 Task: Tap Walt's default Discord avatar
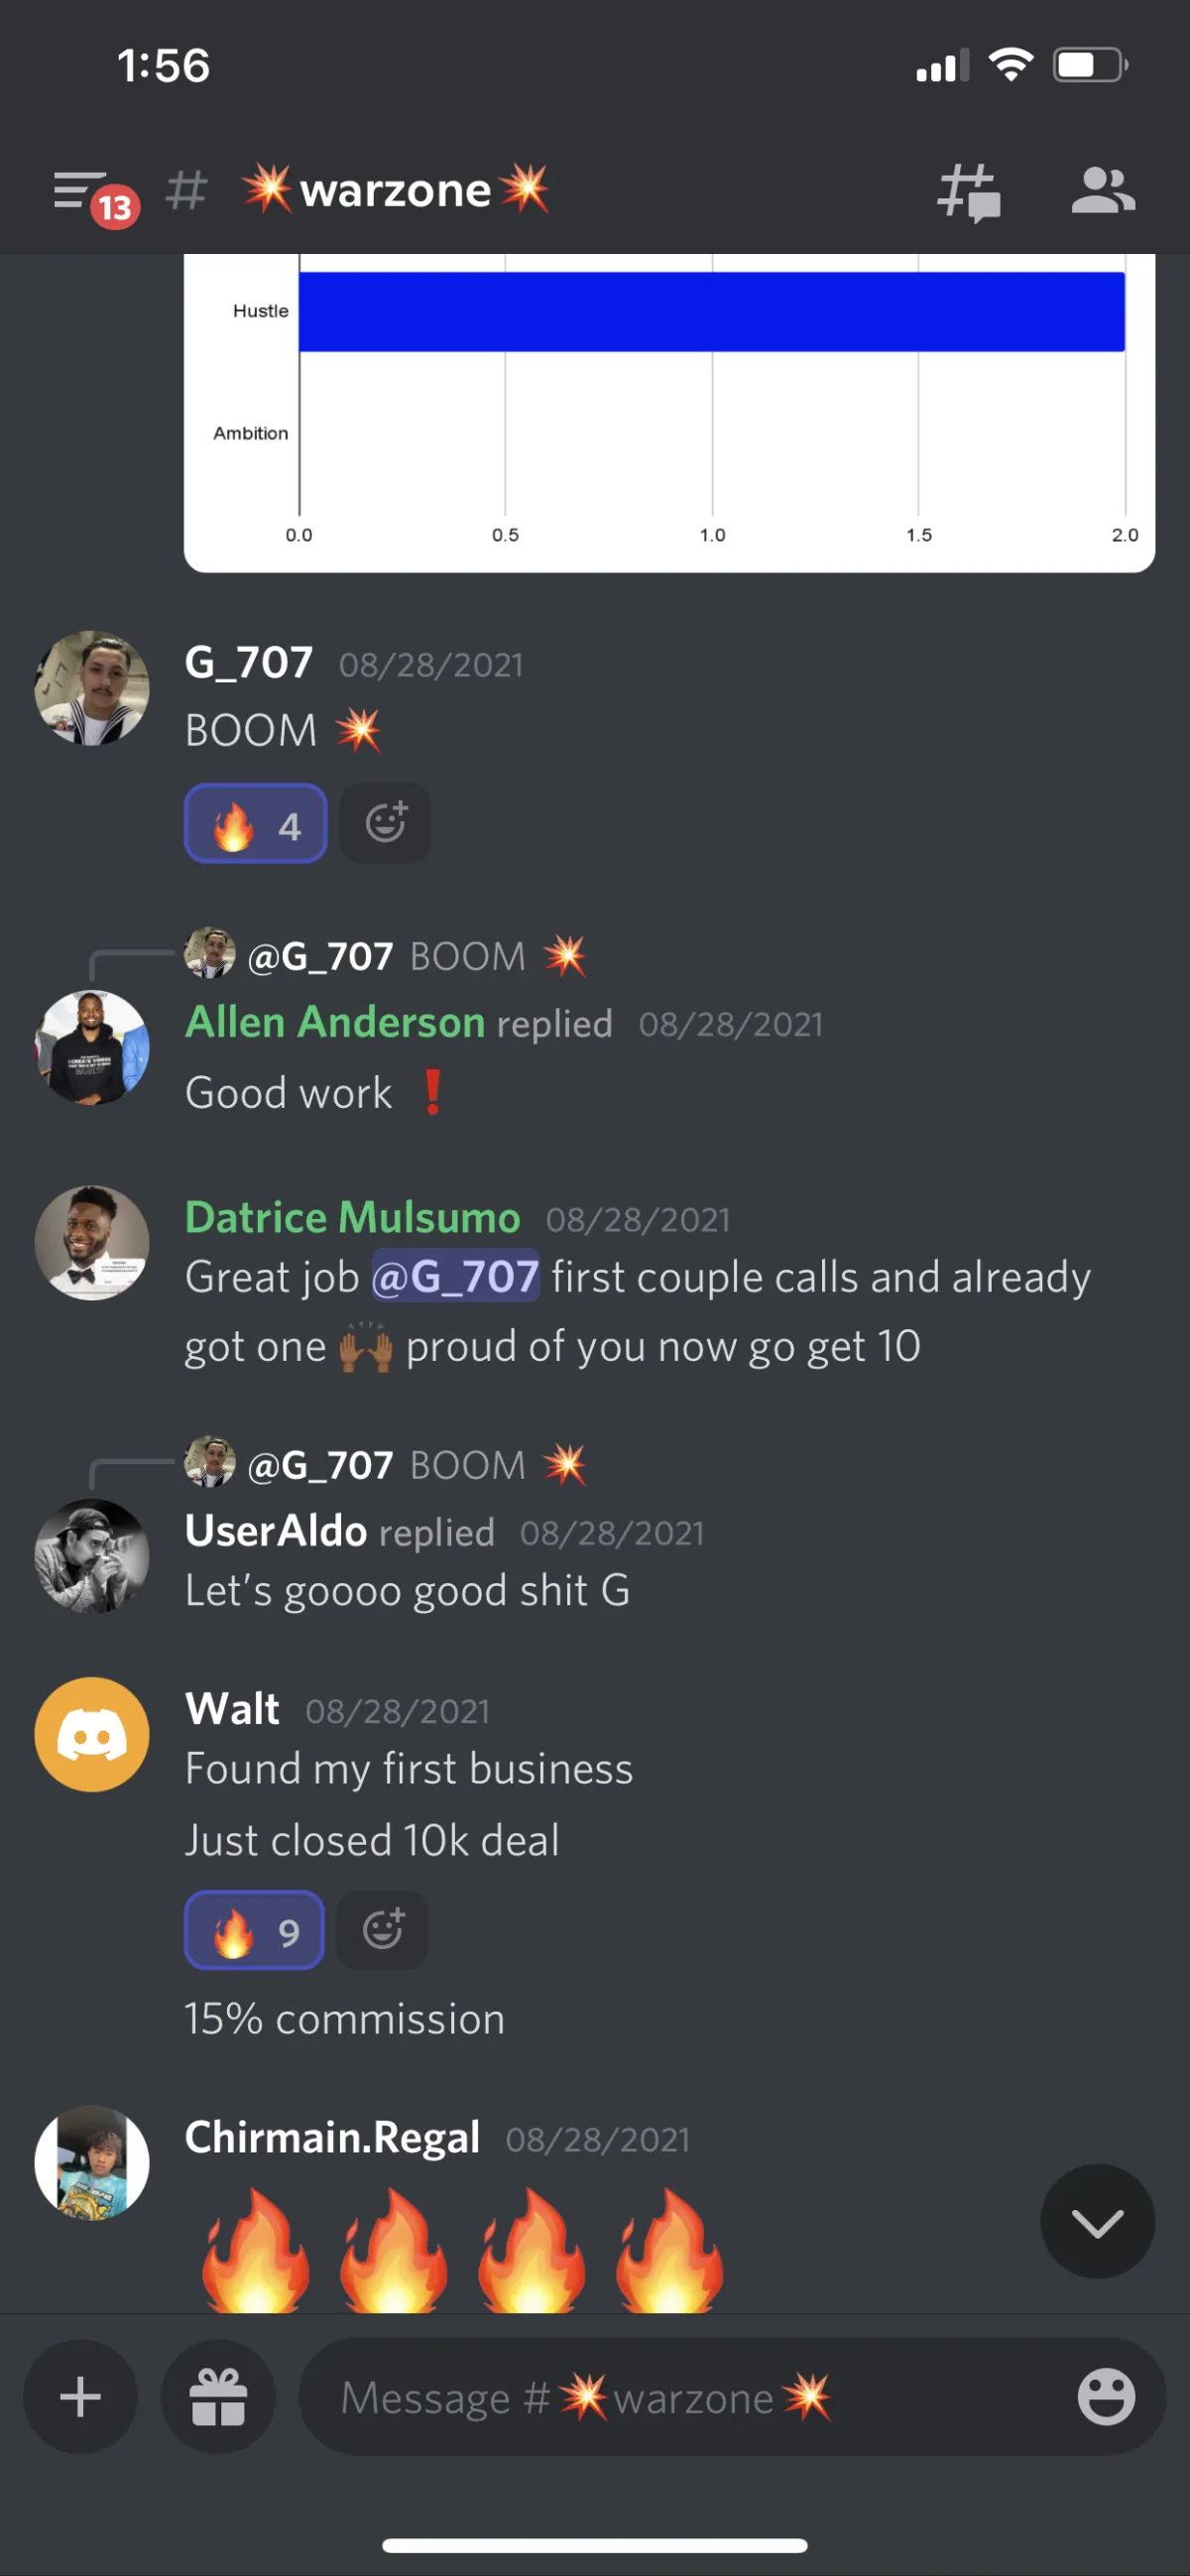coord(92,1734)
